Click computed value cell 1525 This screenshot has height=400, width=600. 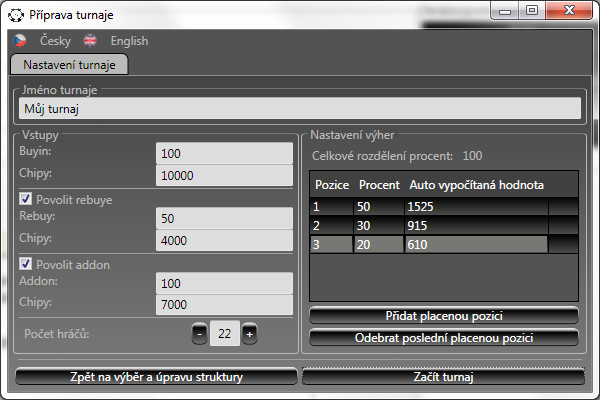476,207
